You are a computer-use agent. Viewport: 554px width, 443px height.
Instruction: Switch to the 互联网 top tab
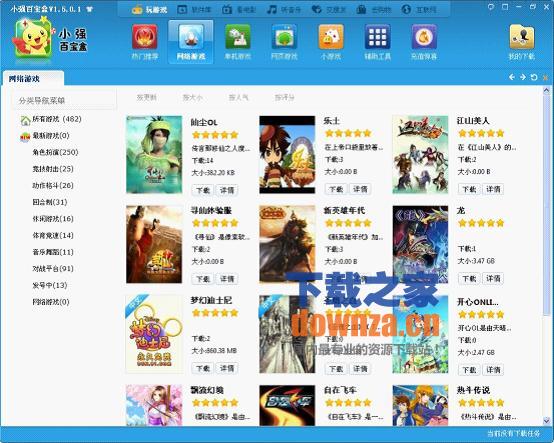[x=419, y=10]
